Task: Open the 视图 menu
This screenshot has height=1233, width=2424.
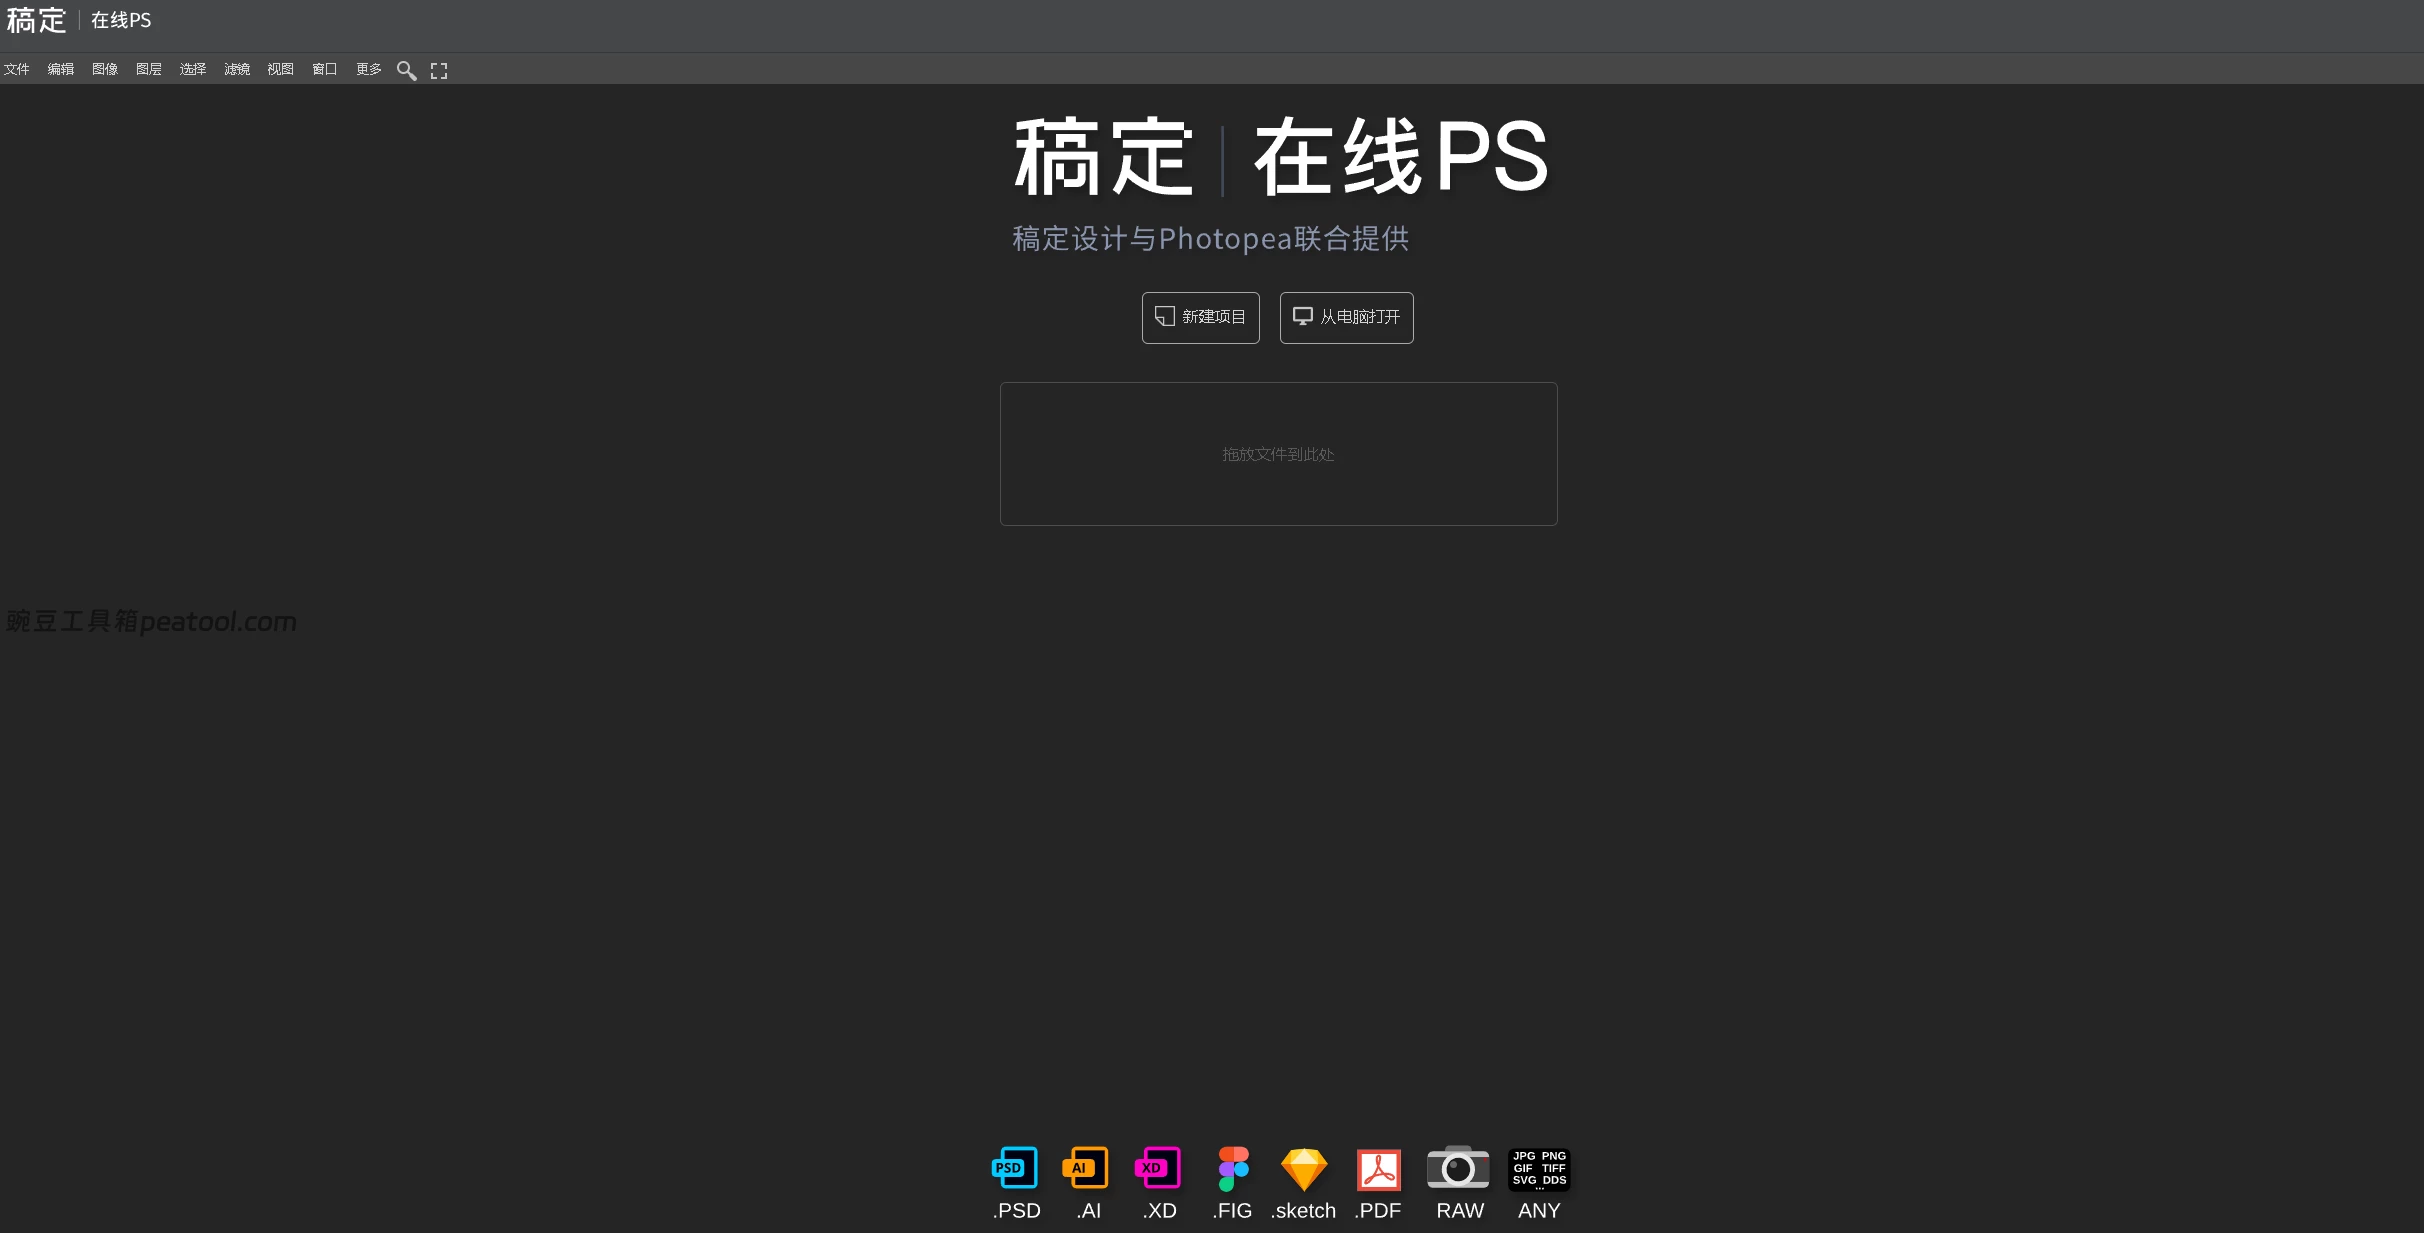Action: pyautogui.click(x=281, y=69)
